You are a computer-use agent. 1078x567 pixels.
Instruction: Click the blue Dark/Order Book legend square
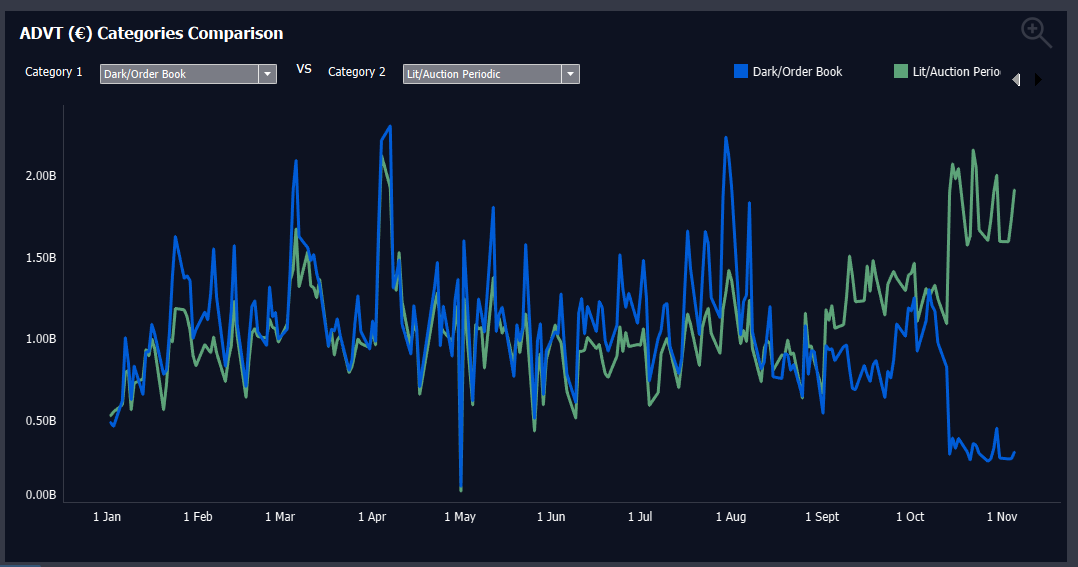click(741, 72)
